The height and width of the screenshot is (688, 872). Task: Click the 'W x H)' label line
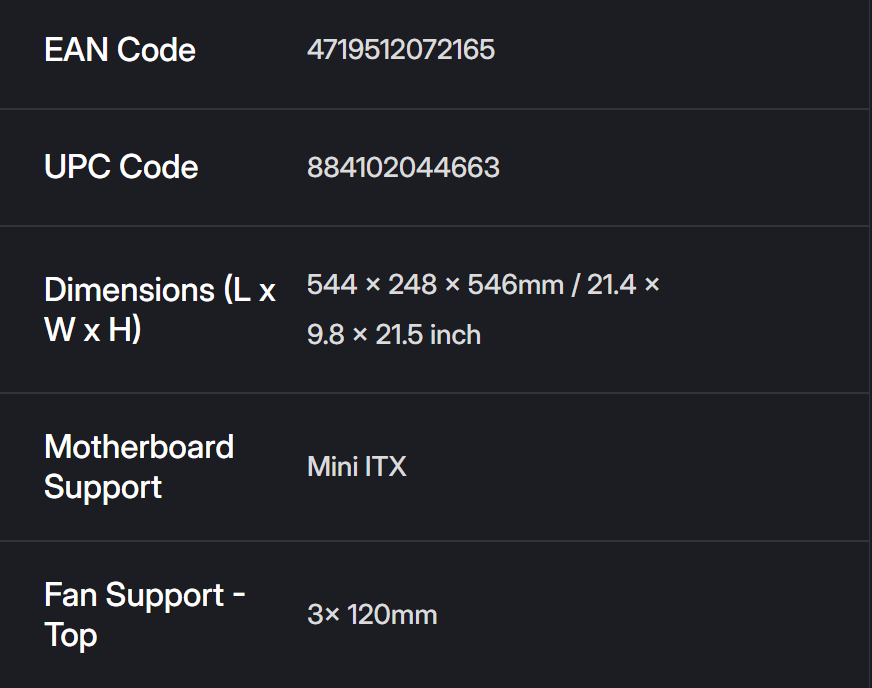point(93,330)
